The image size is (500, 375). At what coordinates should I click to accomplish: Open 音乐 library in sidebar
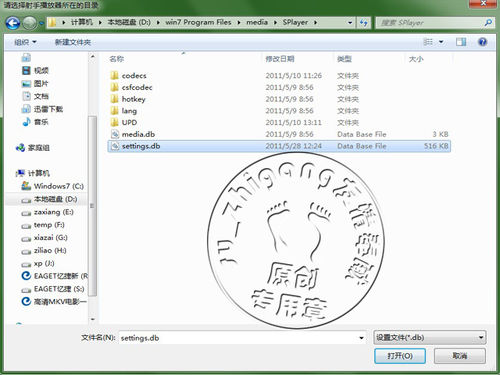(x=35, y=122)
